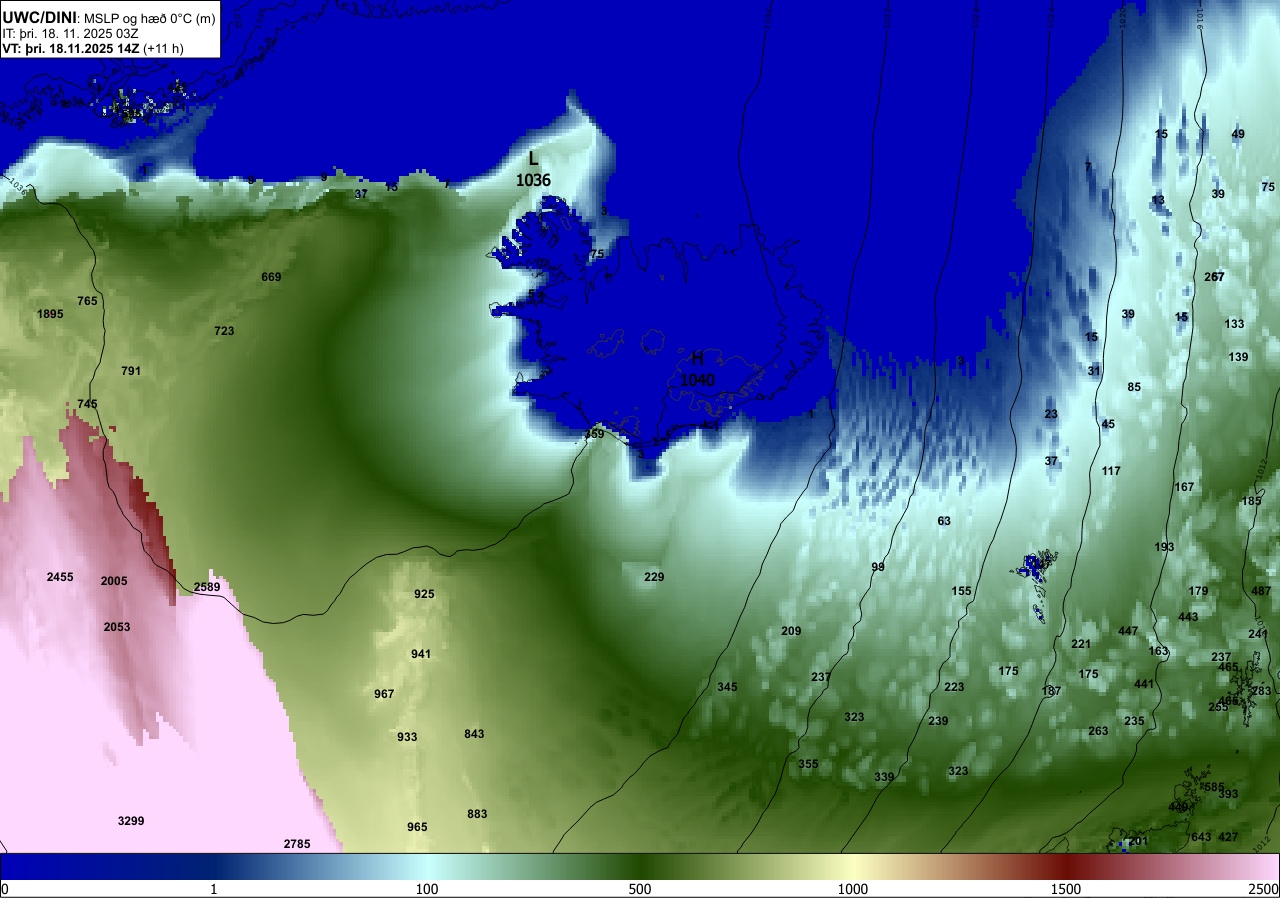This screenshot has height=898, width=1280.
Task: Click the 'H' high-pressure marker over Iceland
Action: (697, 359)
